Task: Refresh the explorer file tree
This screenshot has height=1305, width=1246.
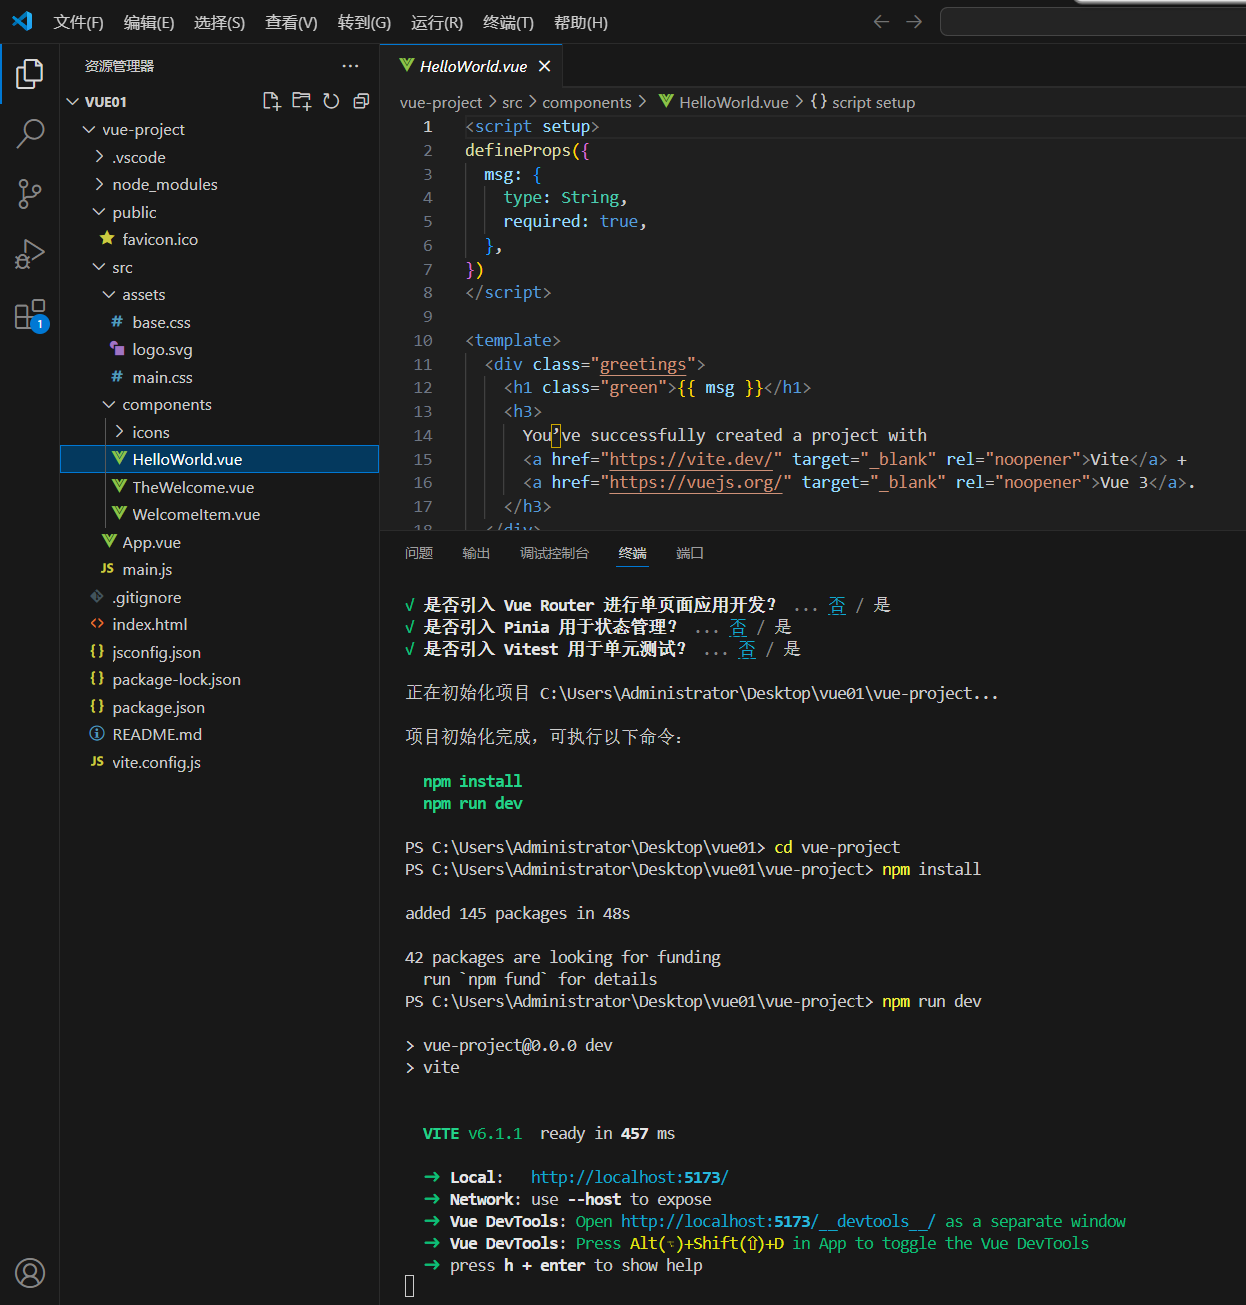Action: coord(331,101)
